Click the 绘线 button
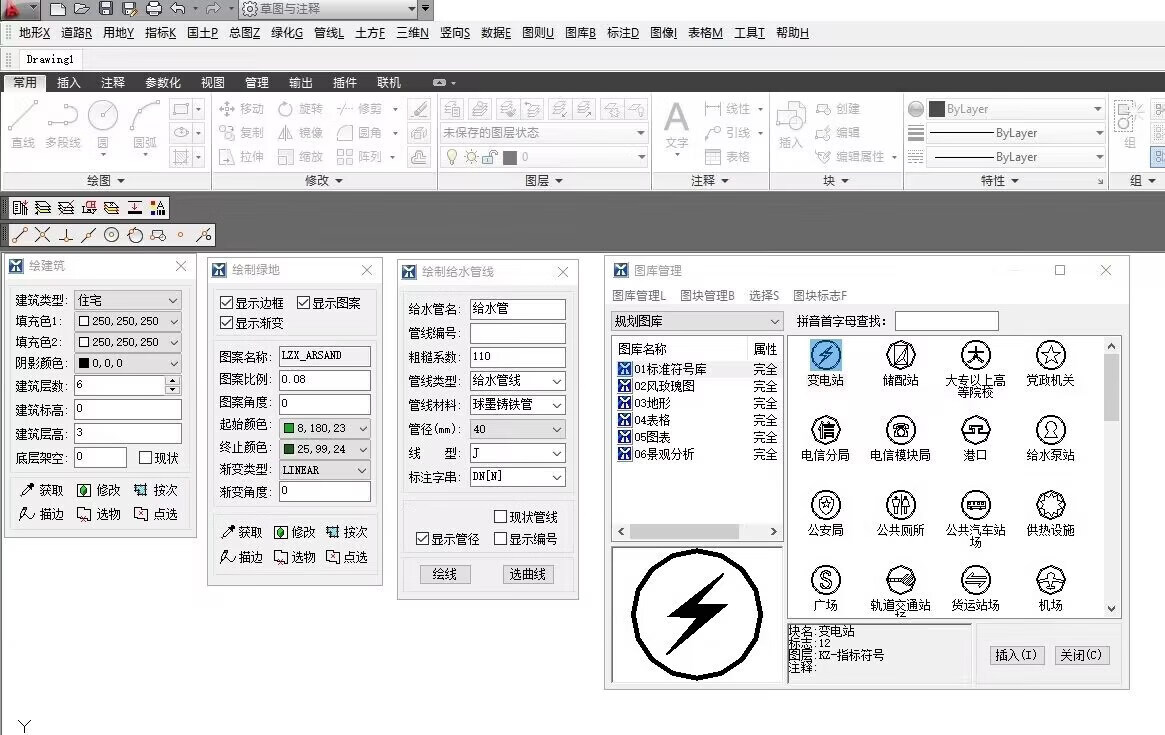Screen dimensions: 1165x735 pyautogui.click(x=444, y=574)
